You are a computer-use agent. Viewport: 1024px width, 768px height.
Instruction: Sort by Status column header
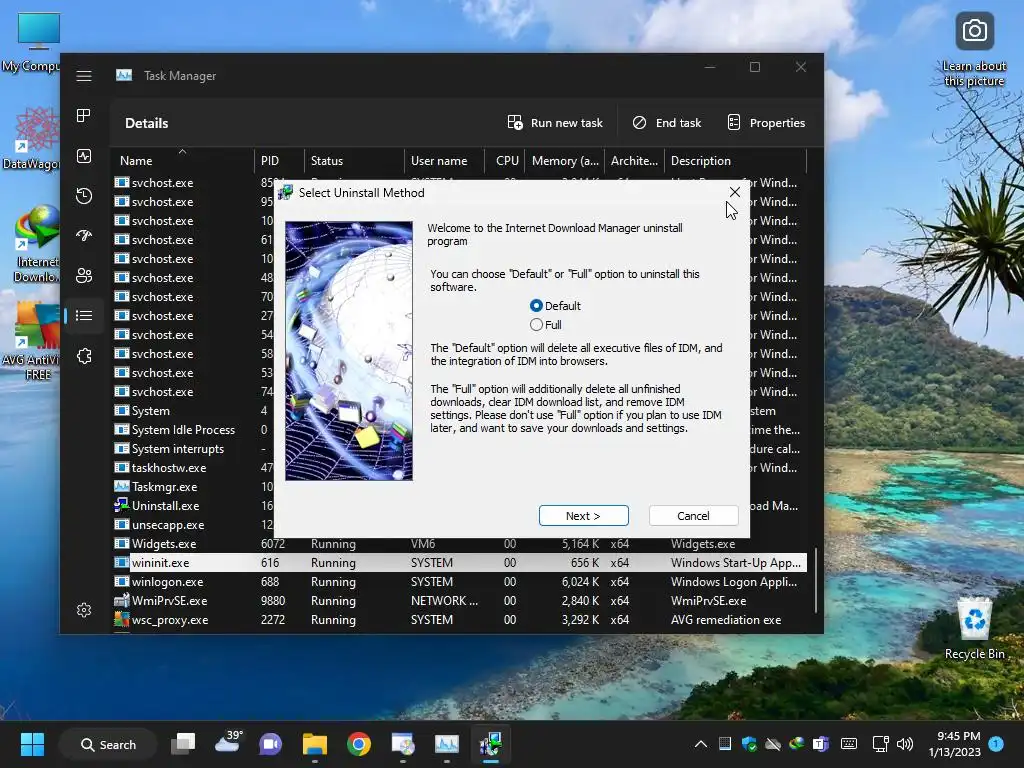tap(354, 161)
